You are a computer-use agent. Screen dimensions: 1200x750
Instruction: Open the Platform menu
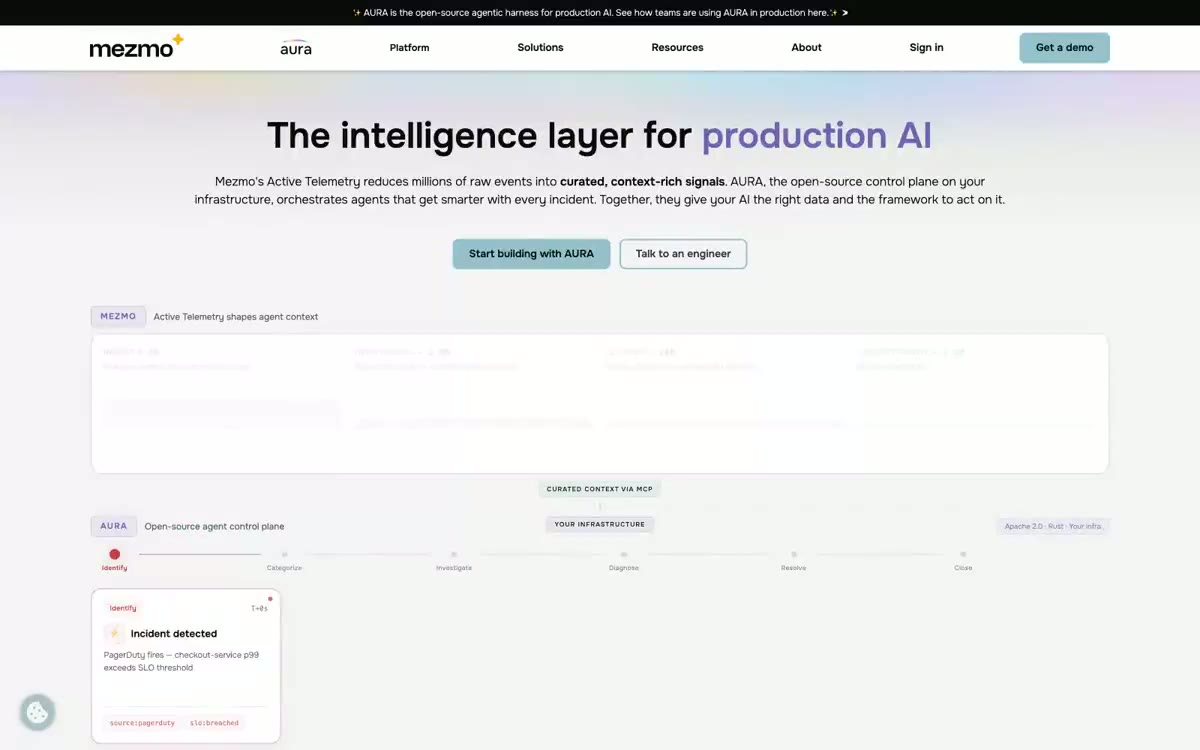point(409,48)
